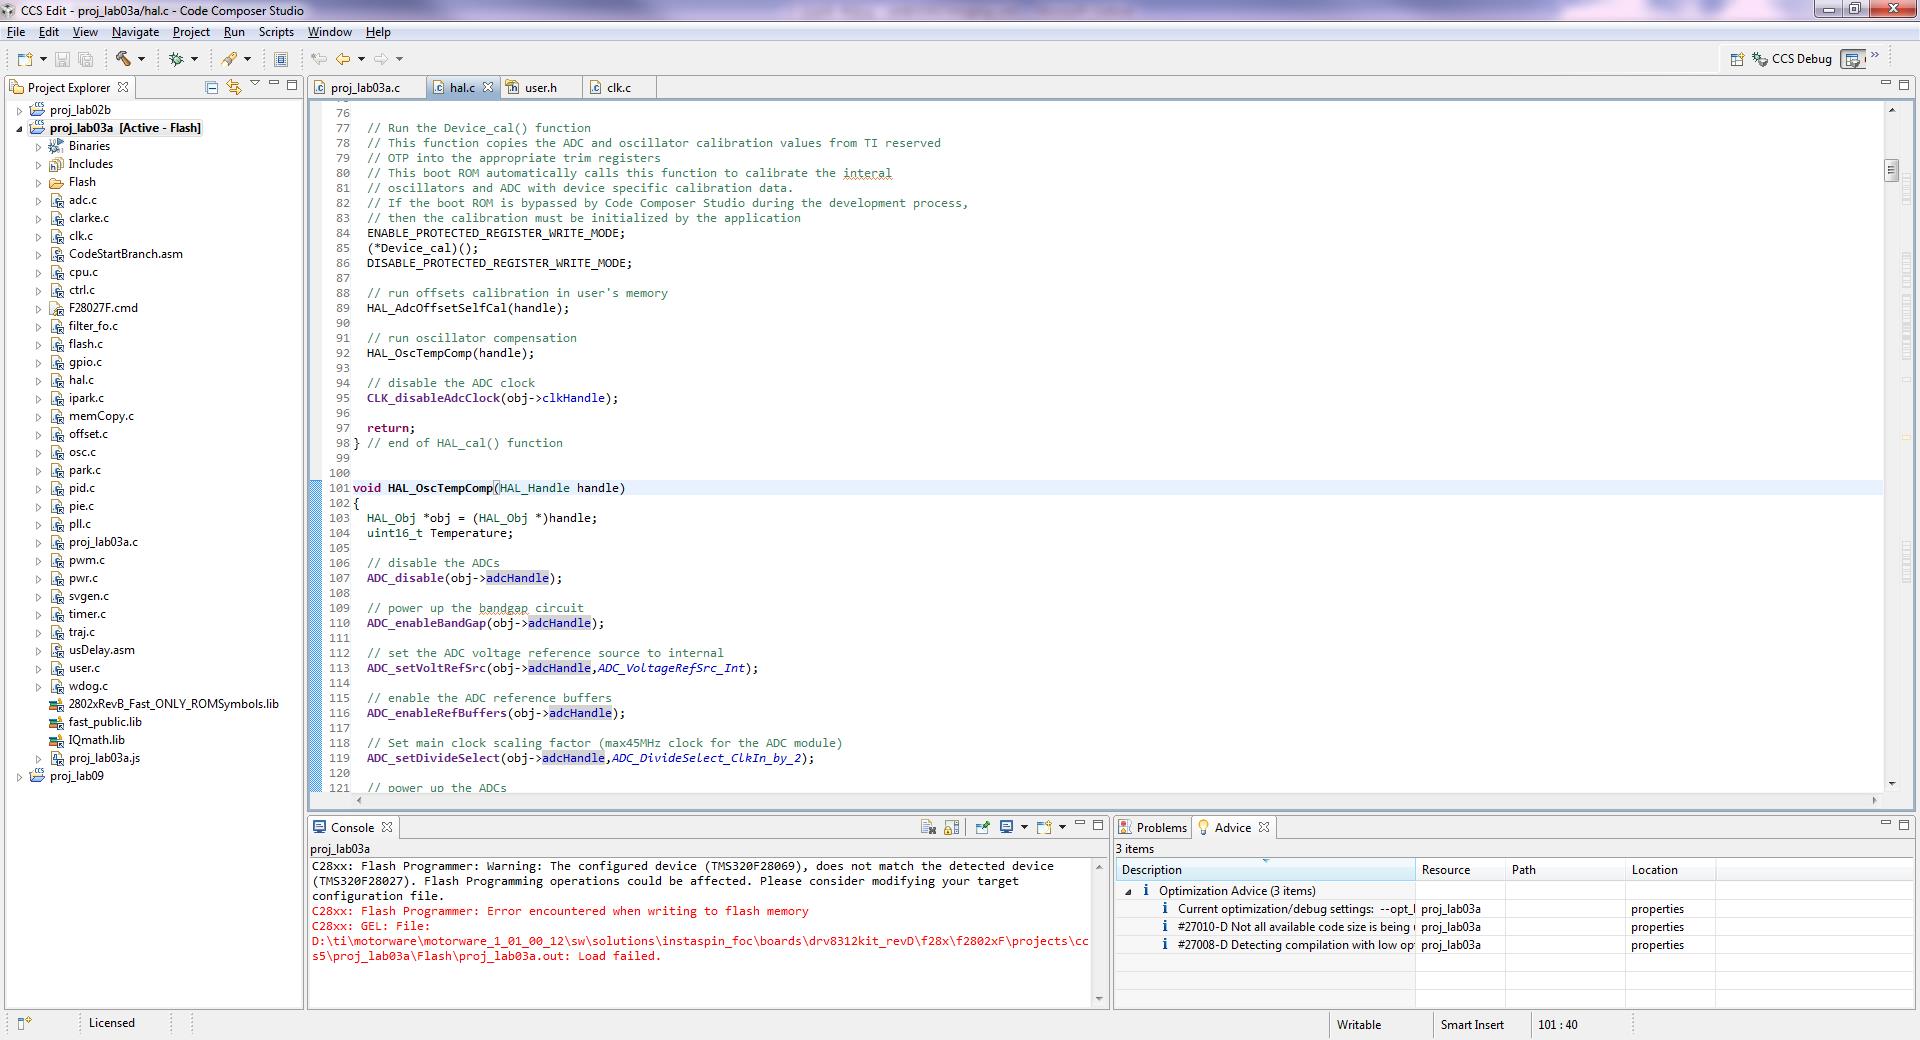Open the search flashlight dropdown arrow

[x=247, y=59]
